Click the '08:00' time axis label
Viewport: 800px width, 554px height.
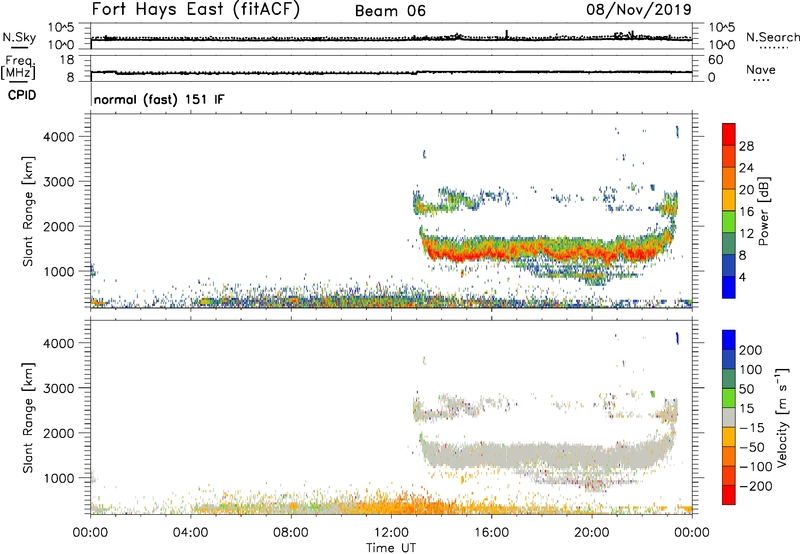coord(291,533)
